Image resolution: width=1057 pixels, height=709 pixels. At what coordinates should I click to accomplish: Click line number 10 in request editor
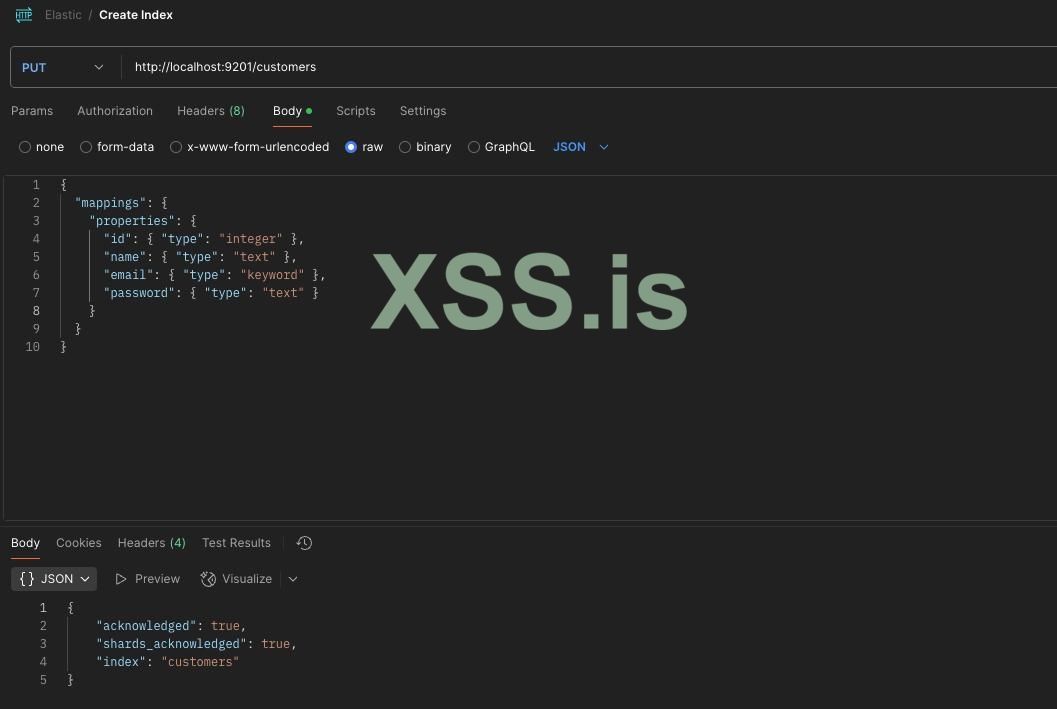[32, 346]
